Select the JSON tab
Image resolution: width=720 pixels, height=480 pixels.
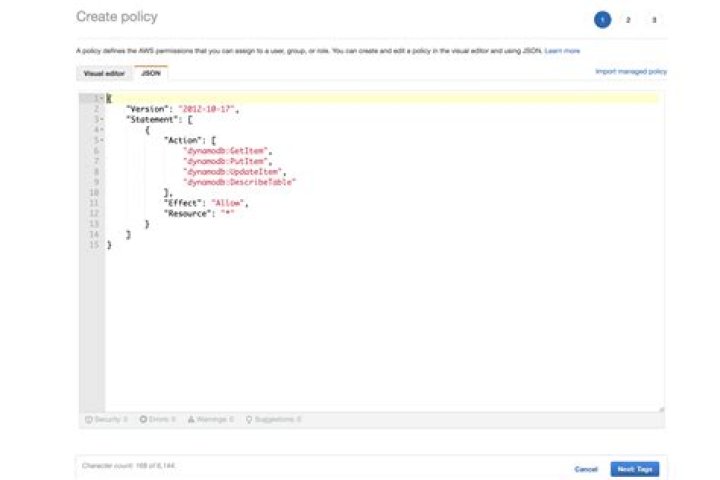click(x=151, y=73)
